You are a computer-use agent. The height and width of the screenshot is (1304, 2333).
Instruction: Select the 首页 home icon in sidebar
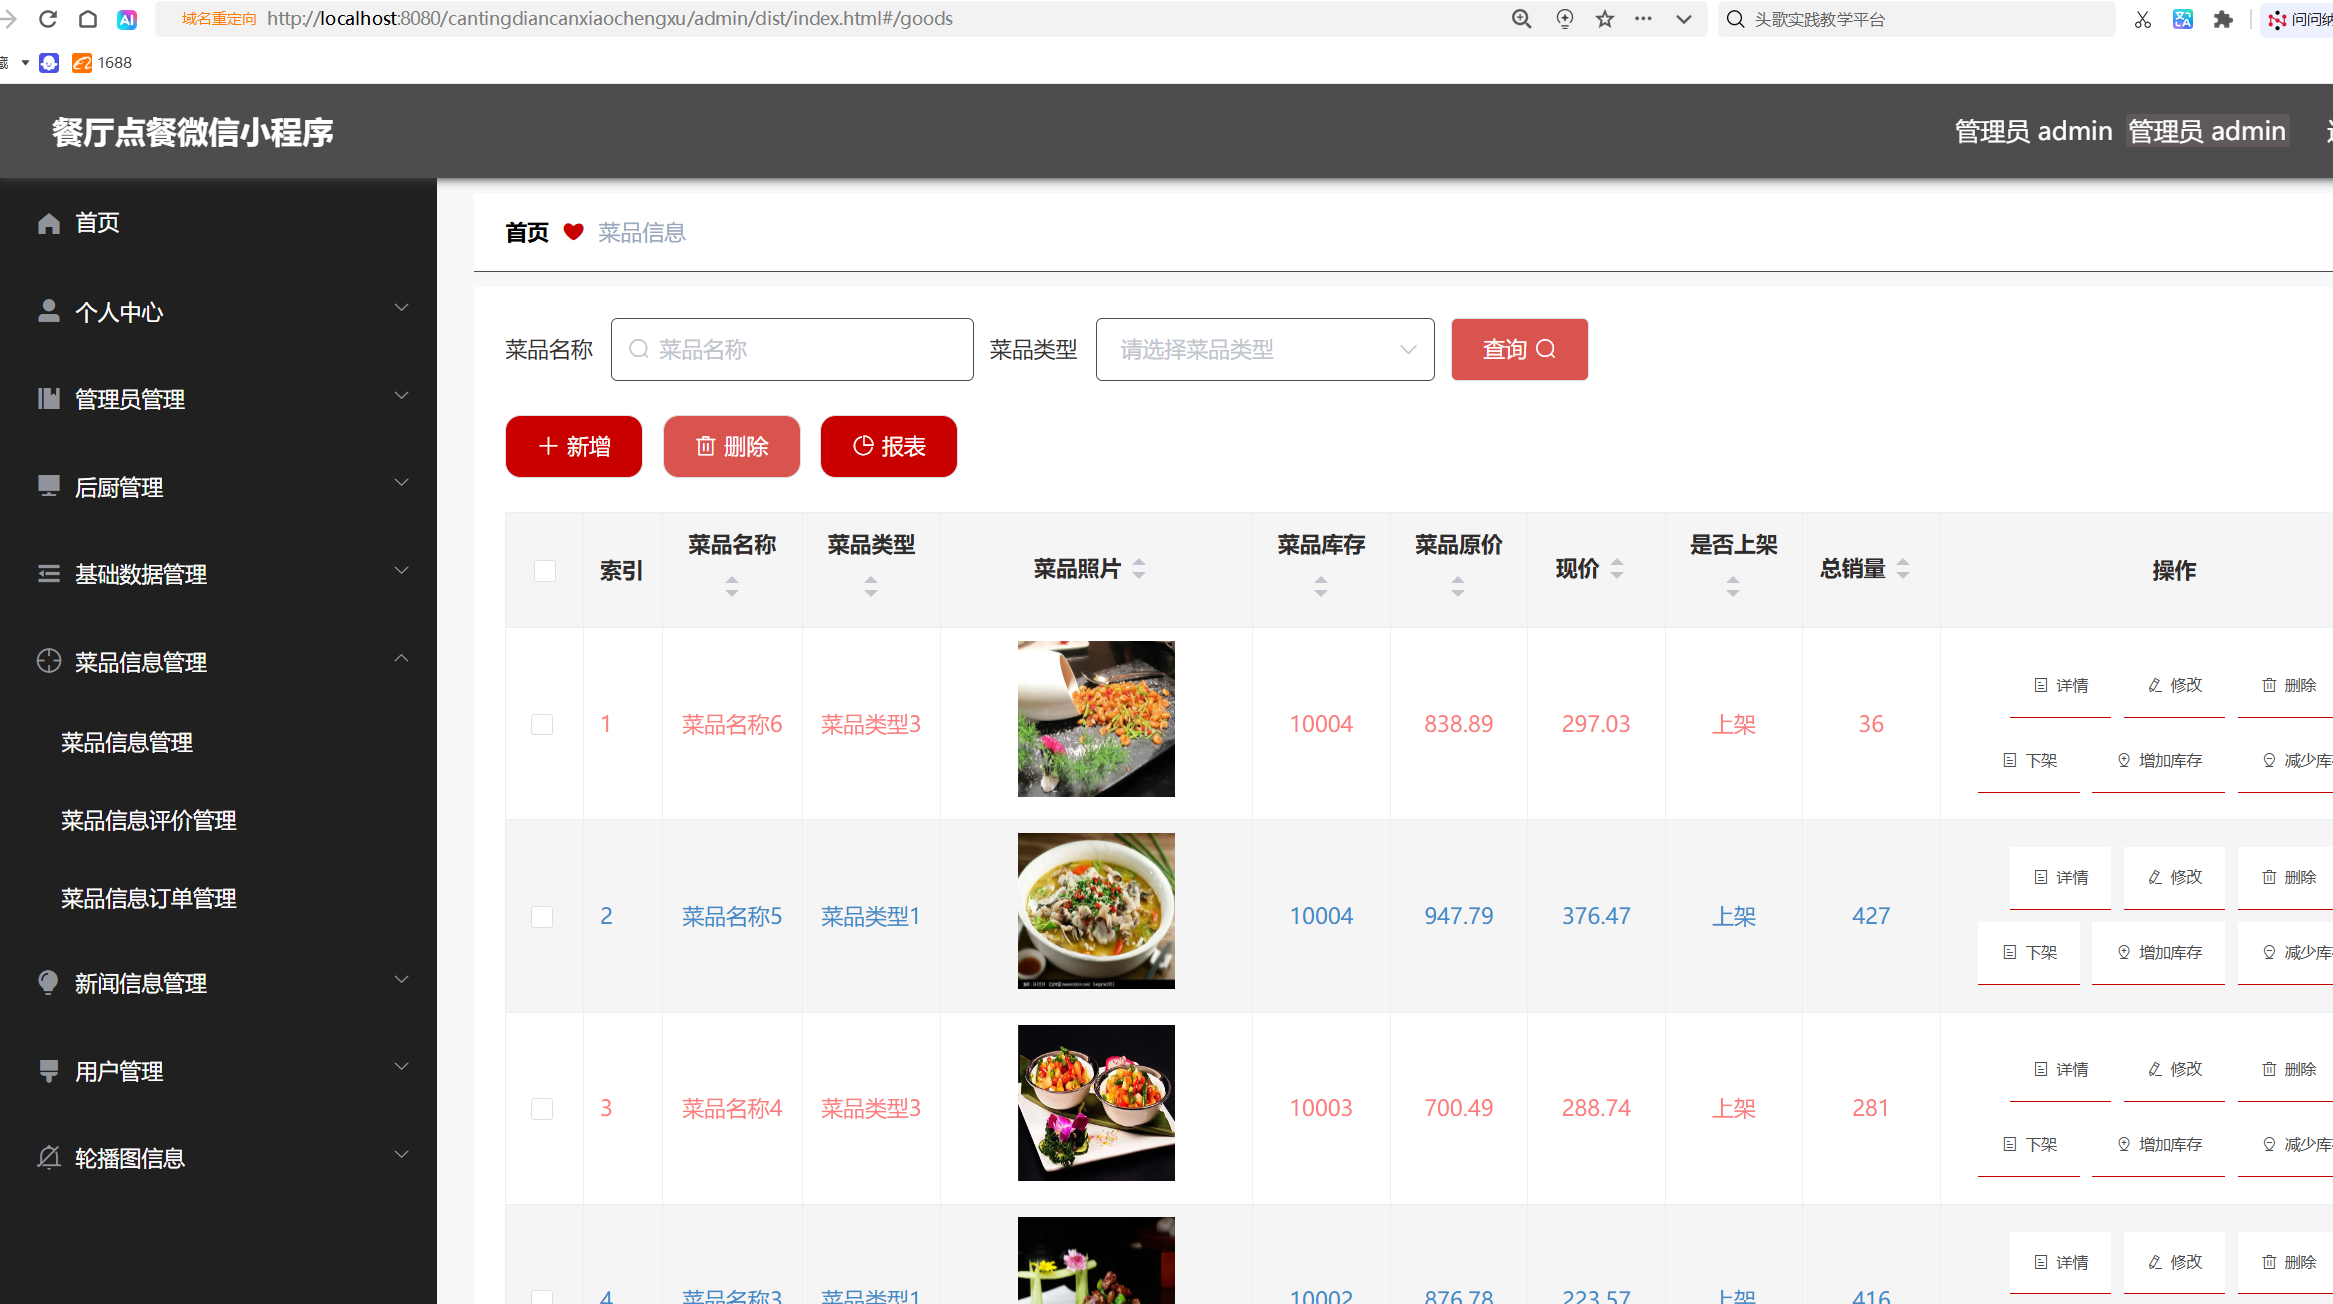click(48, 222)
